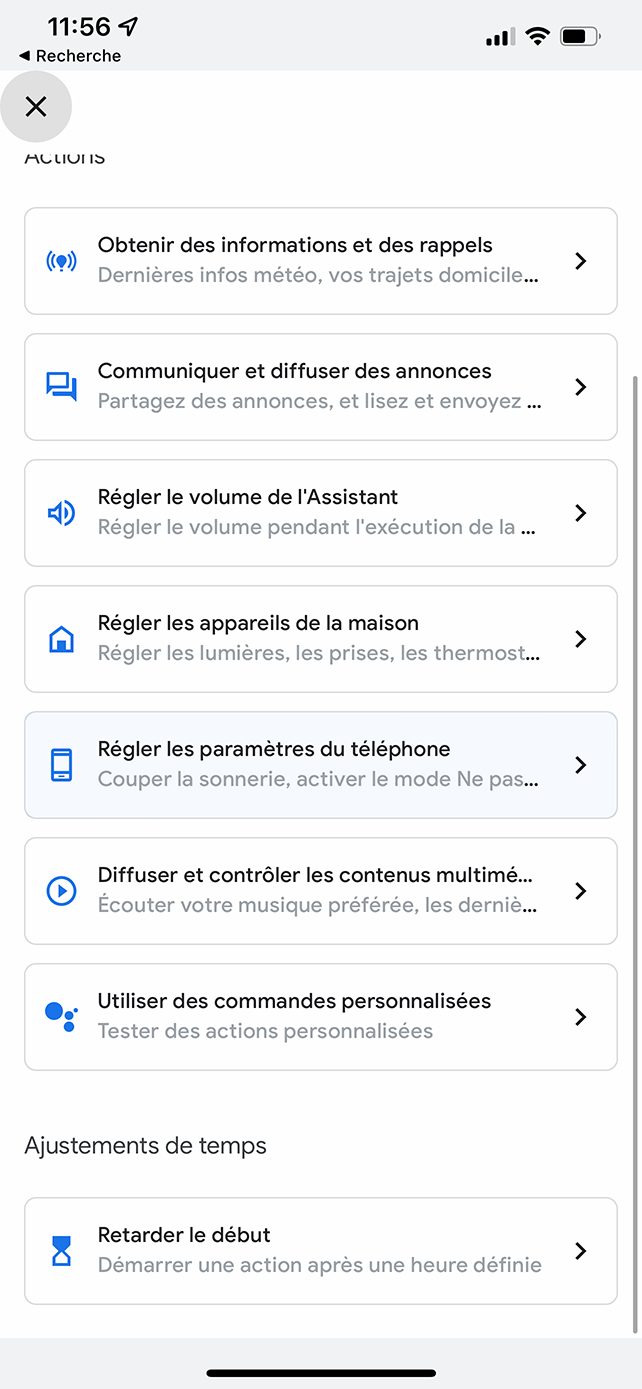642x1389 pixels.
Task: Tap the phone icon for phone settings
Action: tap(61, 765)
